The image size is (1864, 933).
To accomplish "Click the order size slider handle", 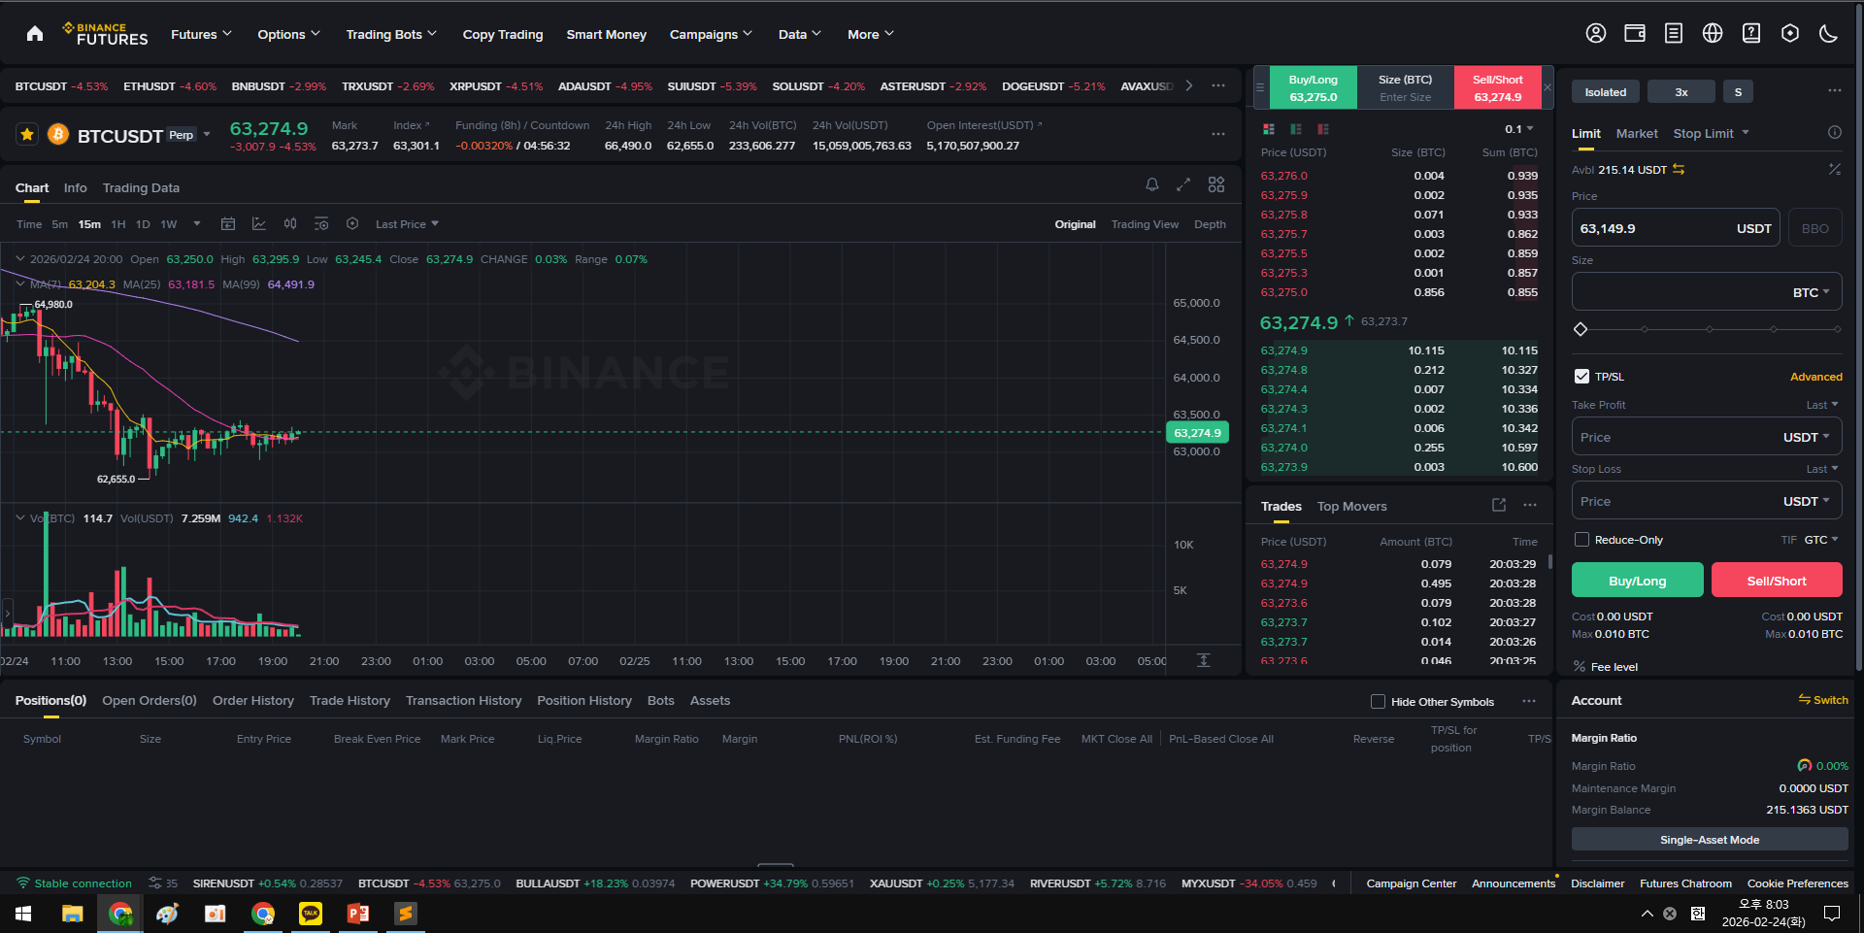I will [x=1581, y=329].
